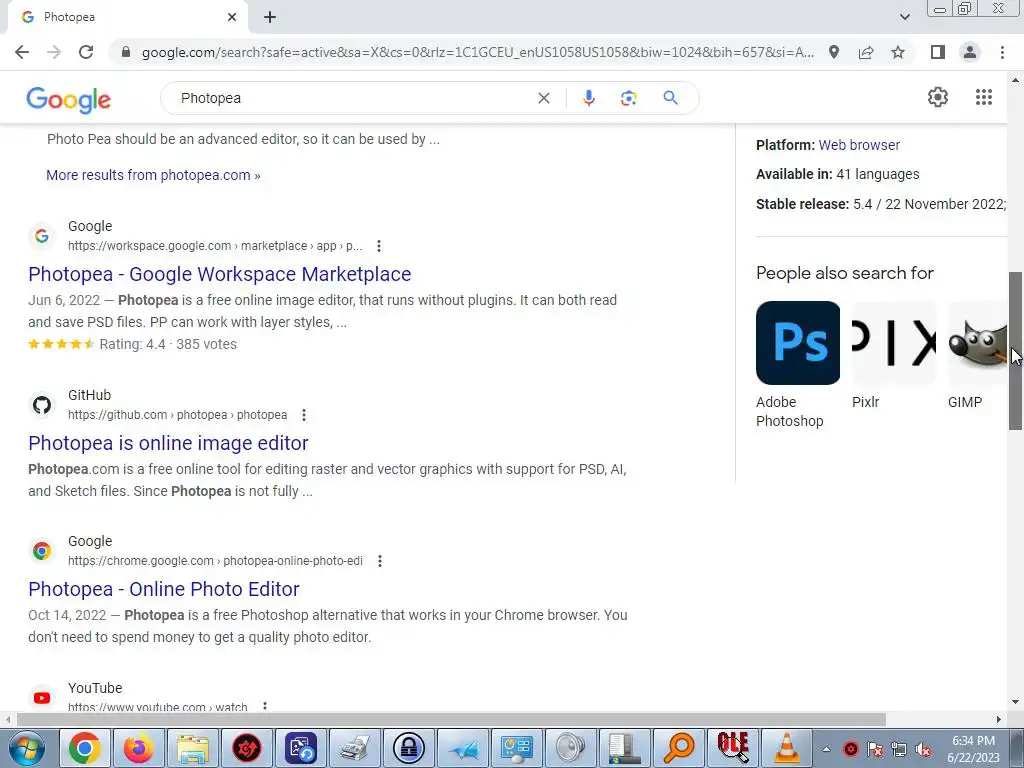Toggle Chrome side panel icon
This screenshot has width=1024, height=768.
click(x=938, y=52)
